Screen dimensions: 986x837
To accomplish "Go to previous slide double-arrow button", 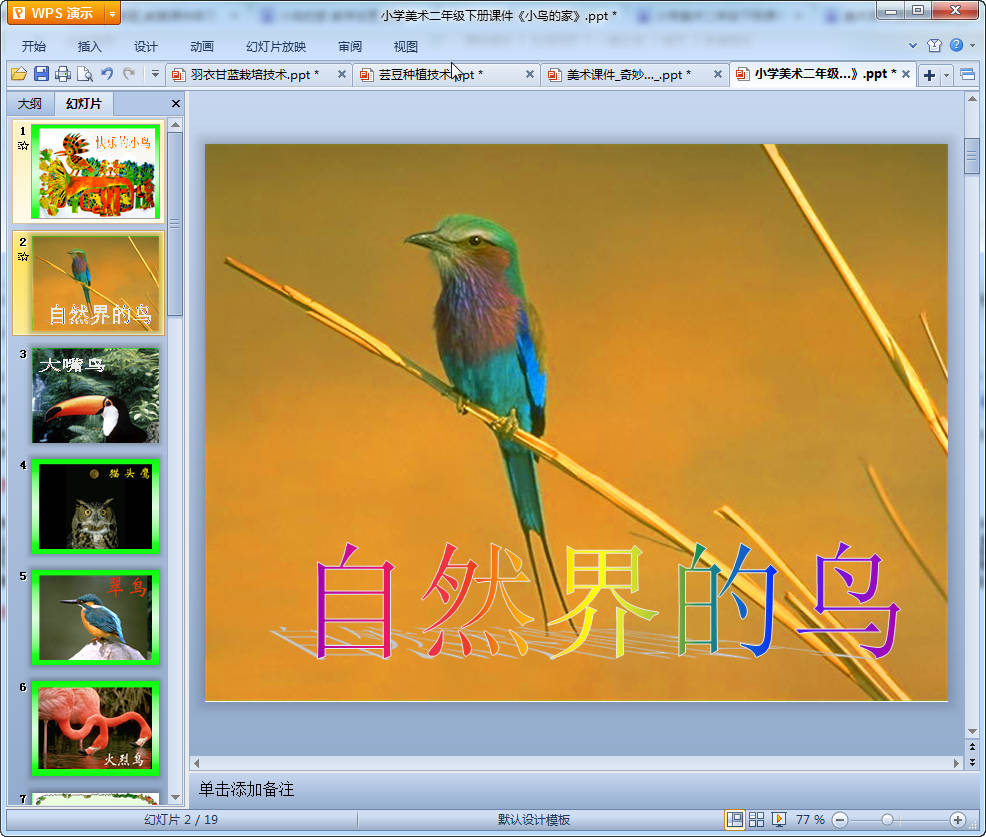I will (x=972, y=747).
